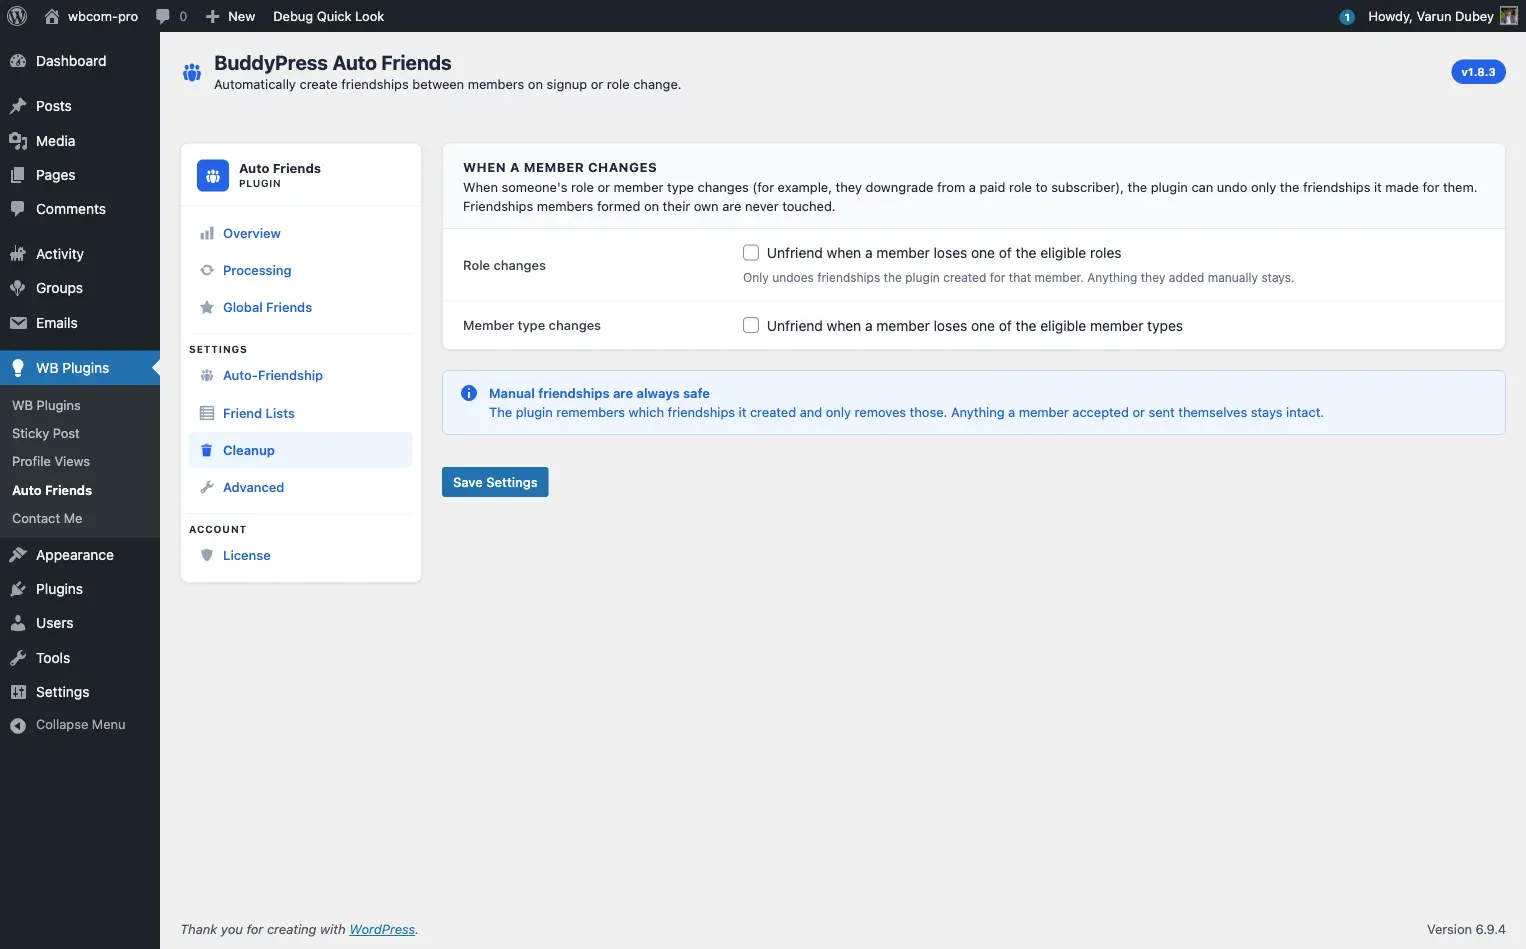The image size is (1526, 949).
Task: Open the Global Friends link
Action: (x=267, y=307)
